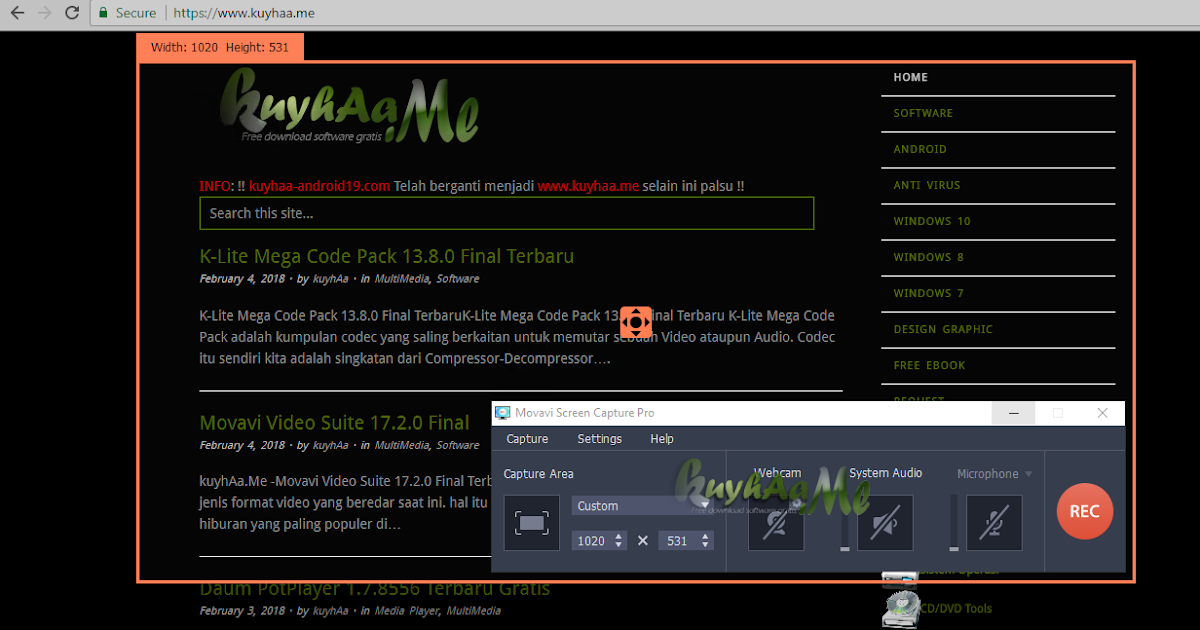Click MultiMedia category under K-Lite post
This screenshot has width=1200, height=630.
402,279
